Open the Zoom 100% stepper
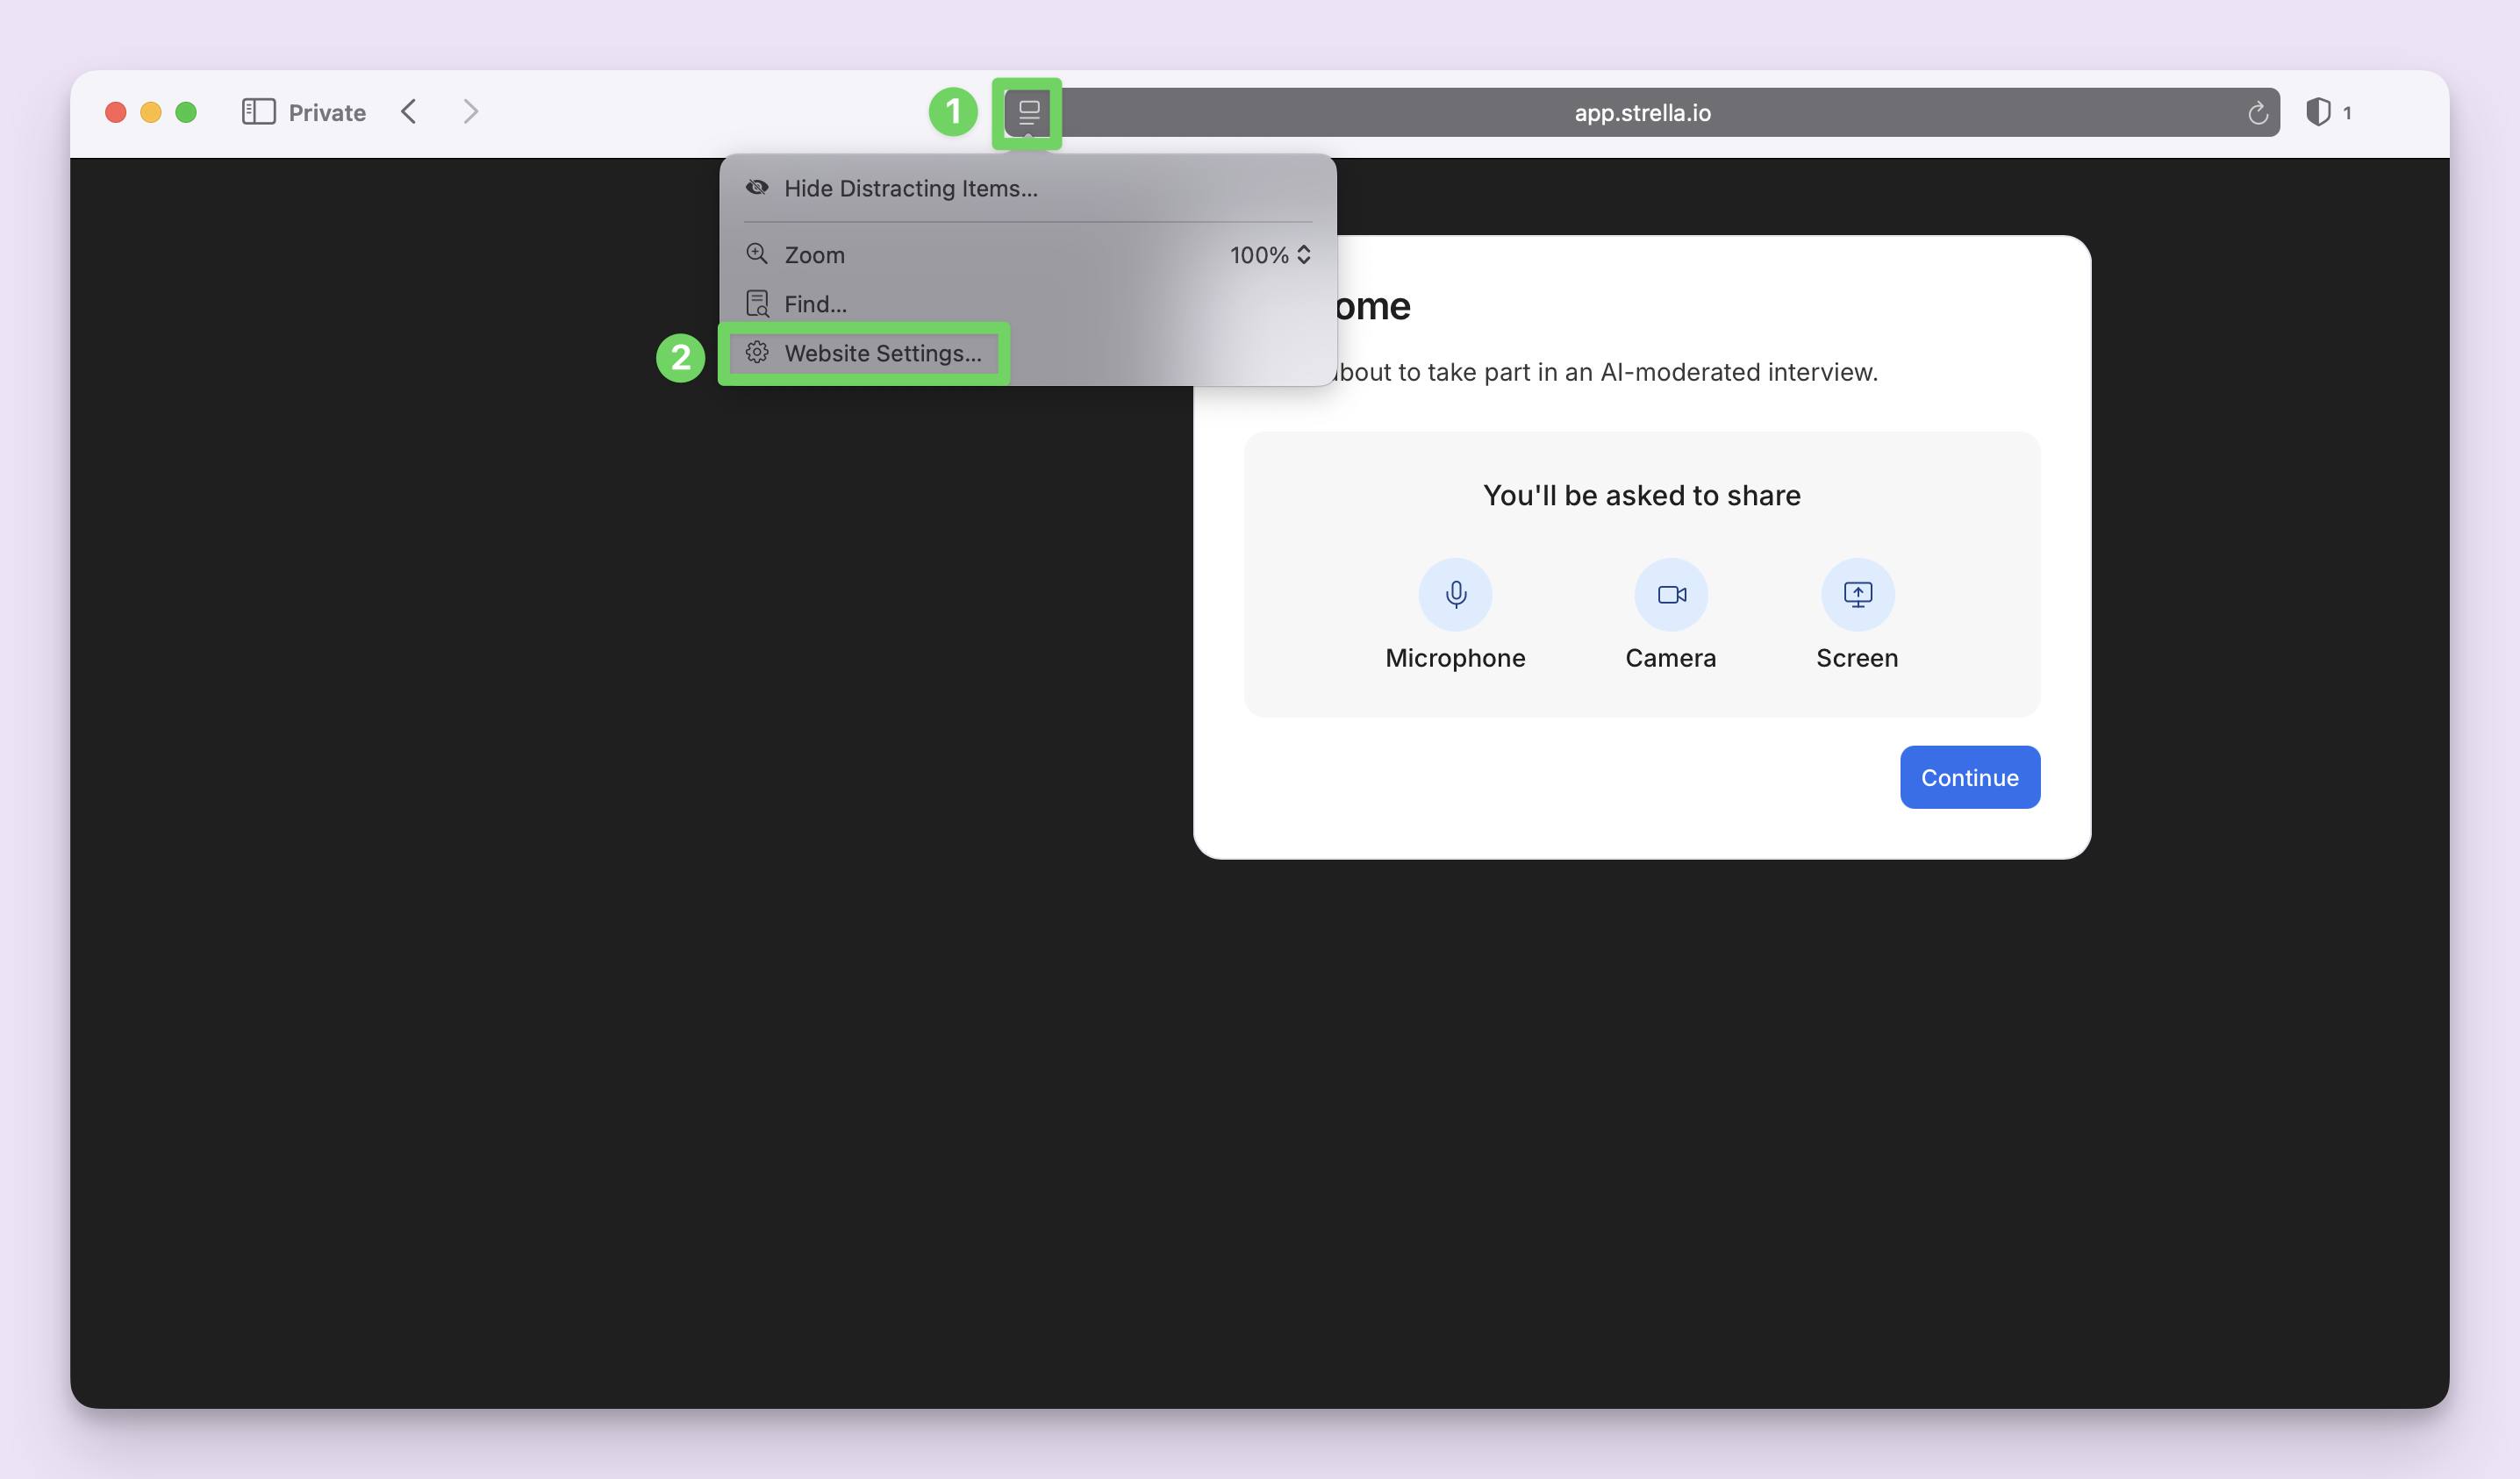 click(1270, 255)
